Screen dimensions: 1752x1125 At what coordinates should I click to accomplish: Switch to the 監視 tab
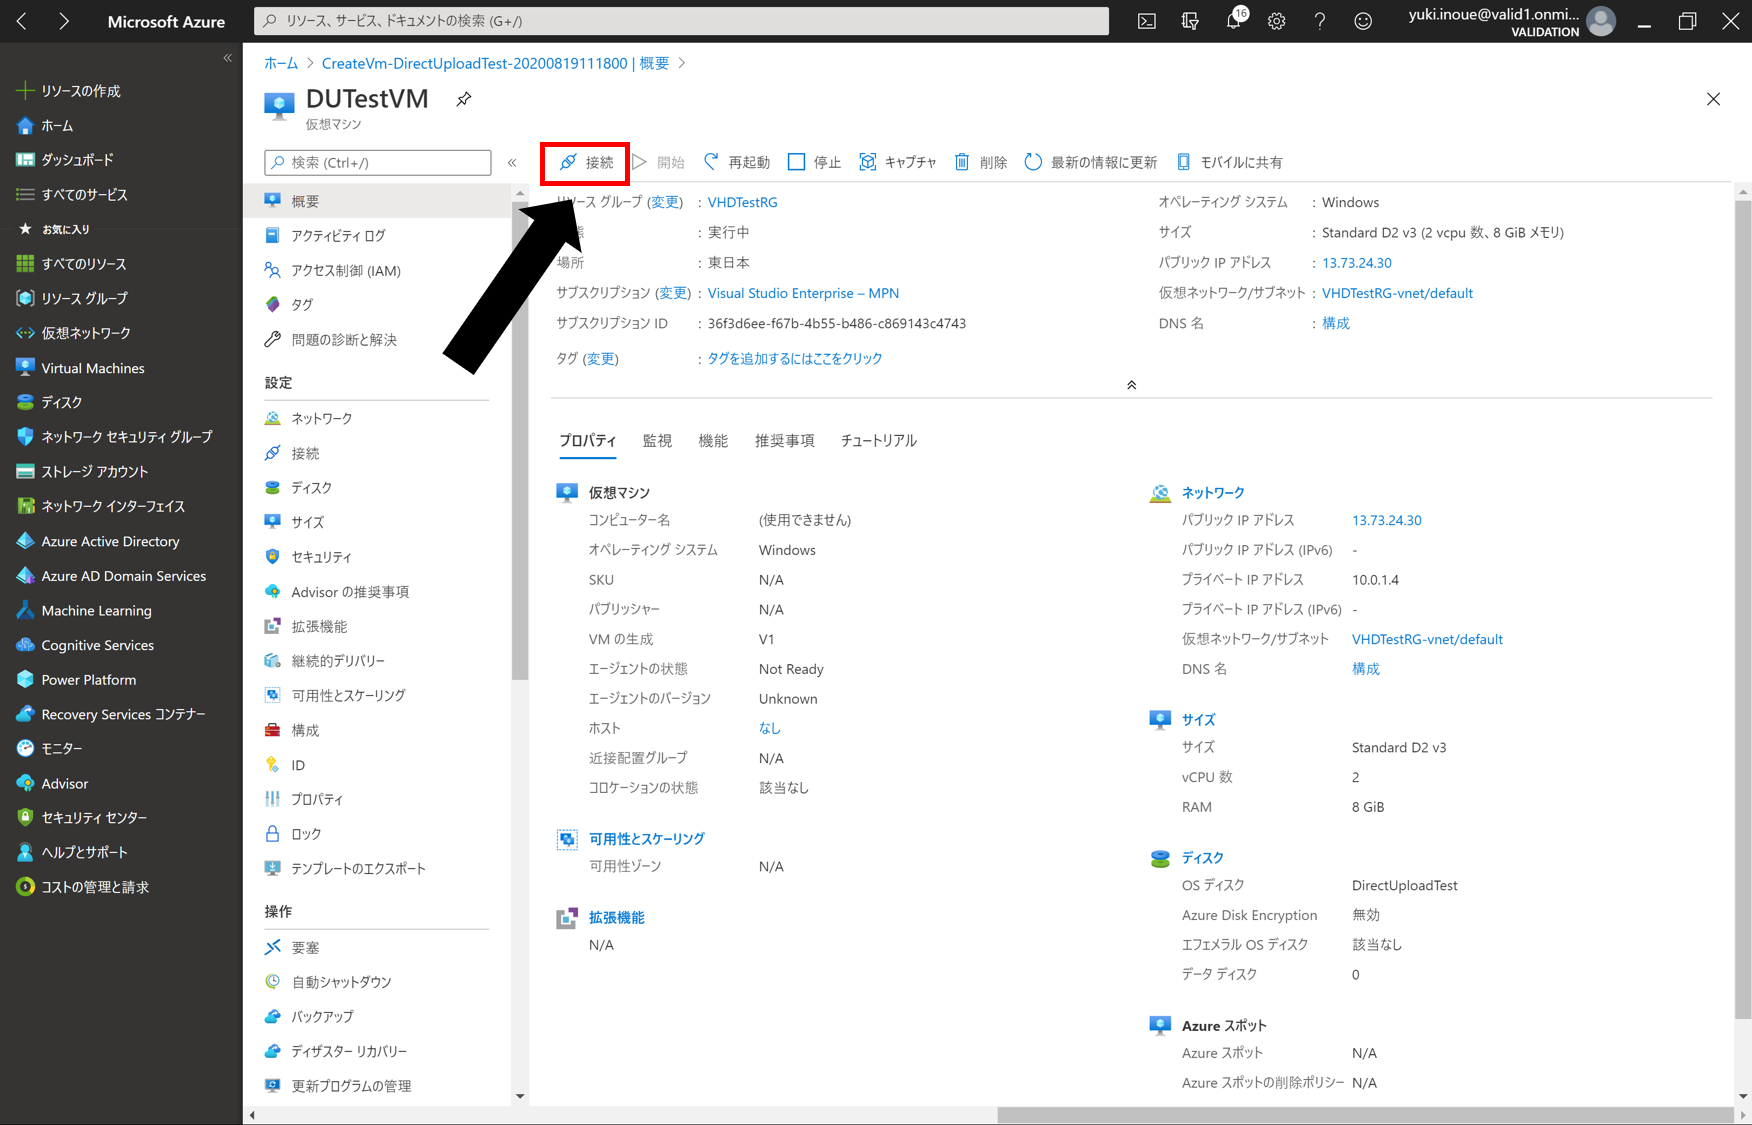coord(657,440)
